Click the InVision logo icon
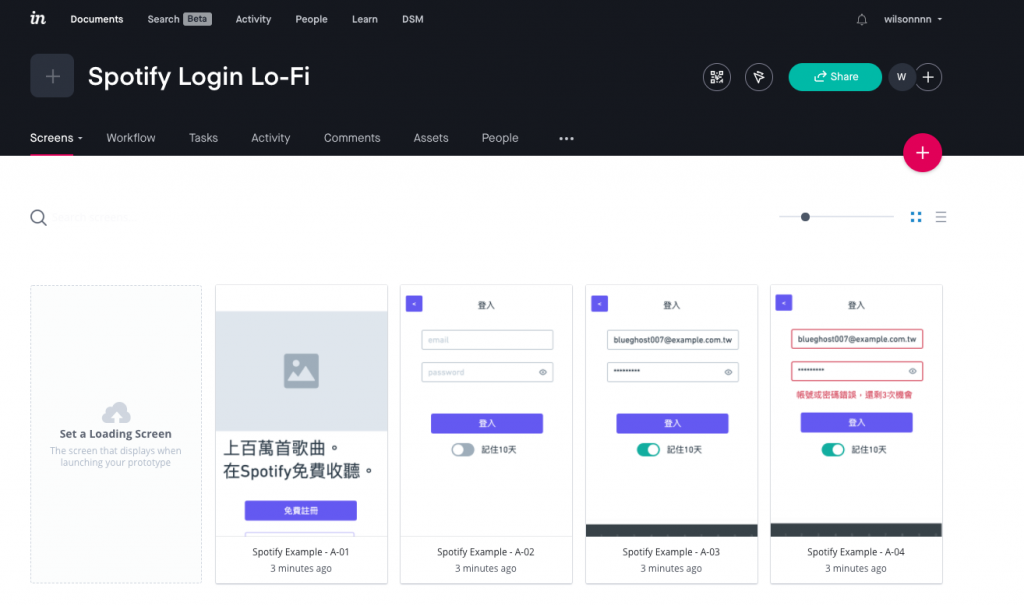Viewport: 1024px width, 606px height. pos(38,18)
